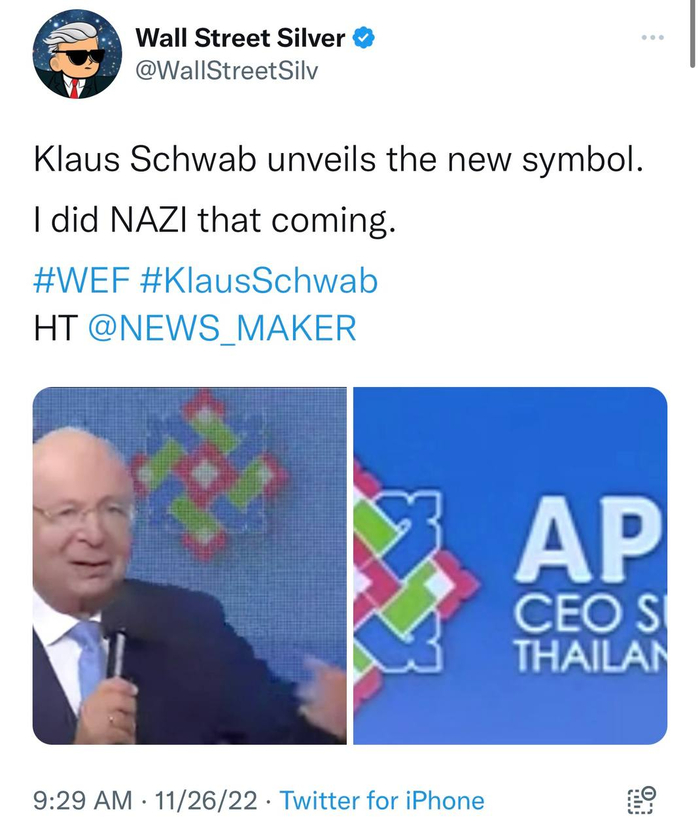Open the left photo of the man speaking
Viewport: 700px width, 837px height.
point(189,566)
